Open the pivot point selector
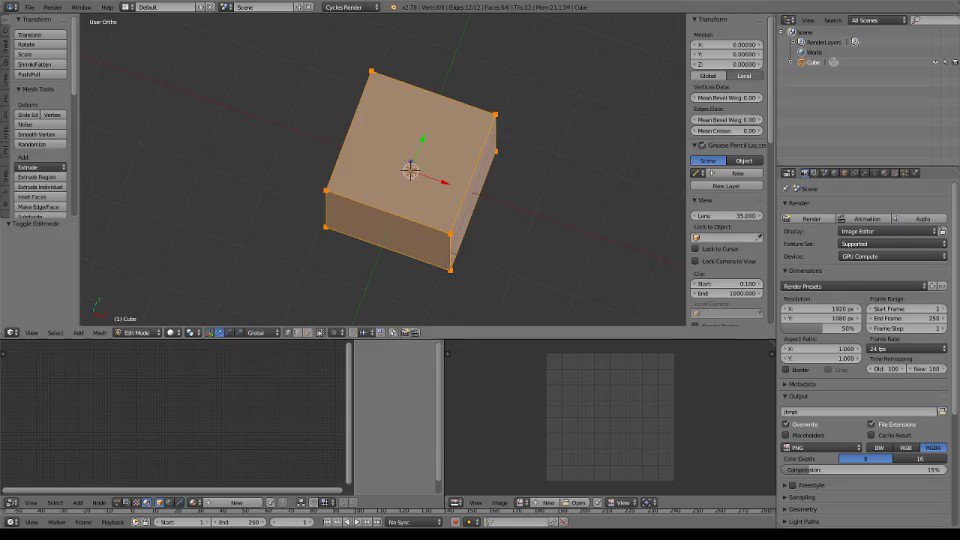The image size is (960, 540). pyautogui.click(x=193, y=332)
